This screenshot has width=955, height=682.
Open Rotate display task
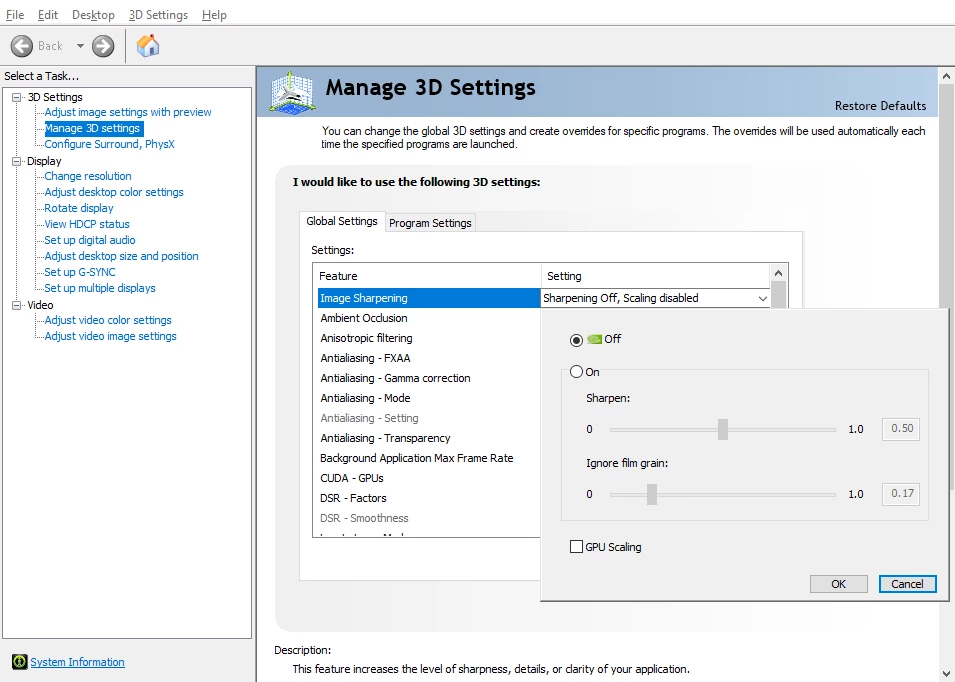click(x=79, y=208)
